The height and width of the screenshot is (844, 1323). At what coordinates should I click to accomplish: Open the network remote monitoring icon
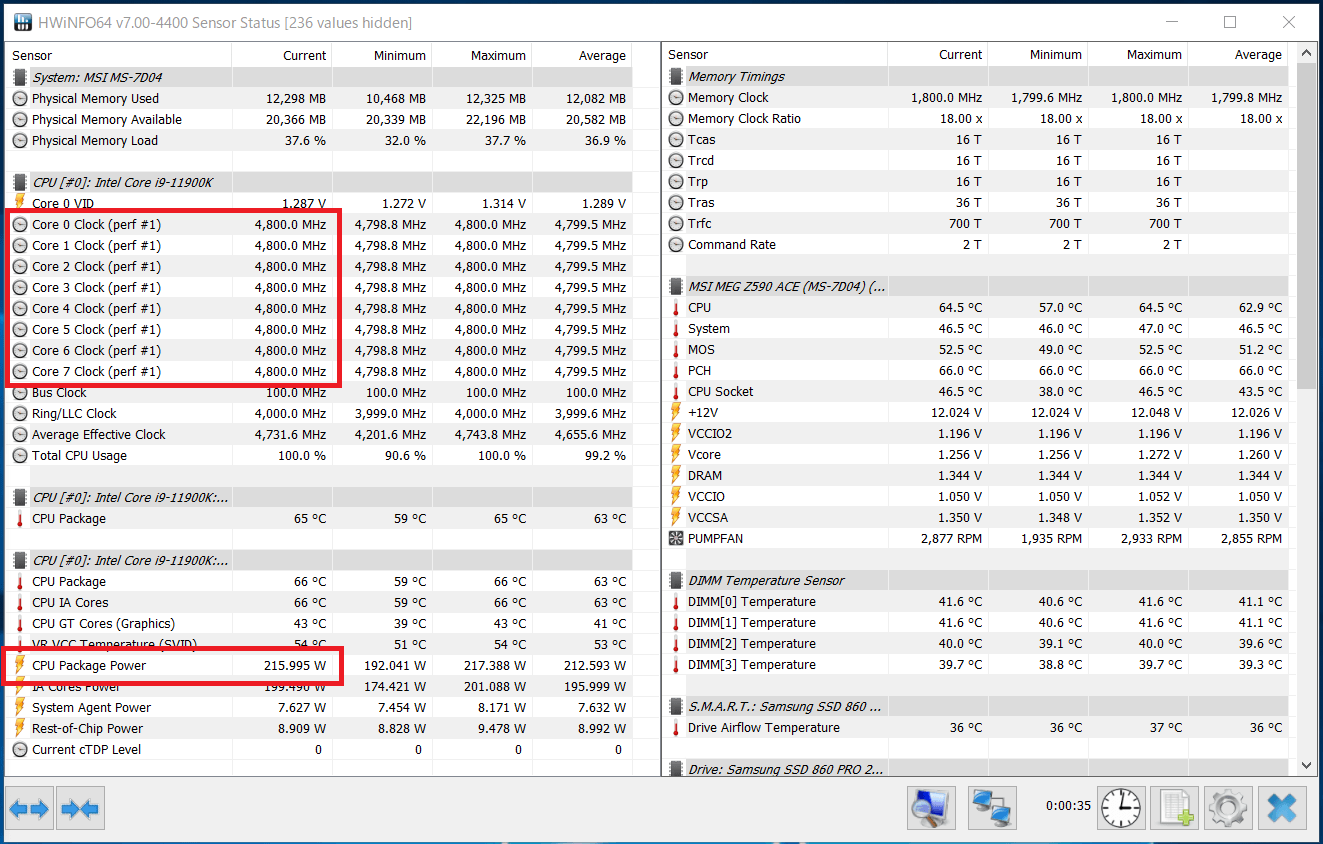(993, 807)
